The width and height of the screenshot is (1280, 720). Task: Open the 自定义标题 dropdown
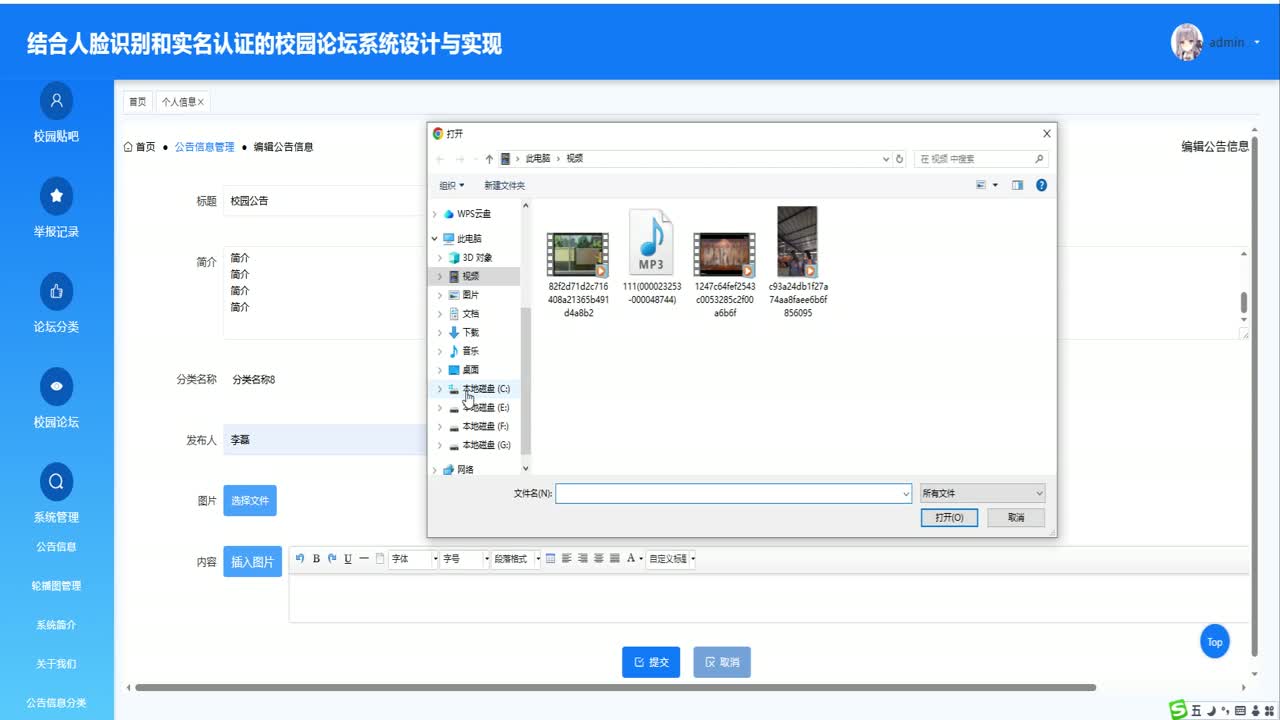(x=671, y=559)
